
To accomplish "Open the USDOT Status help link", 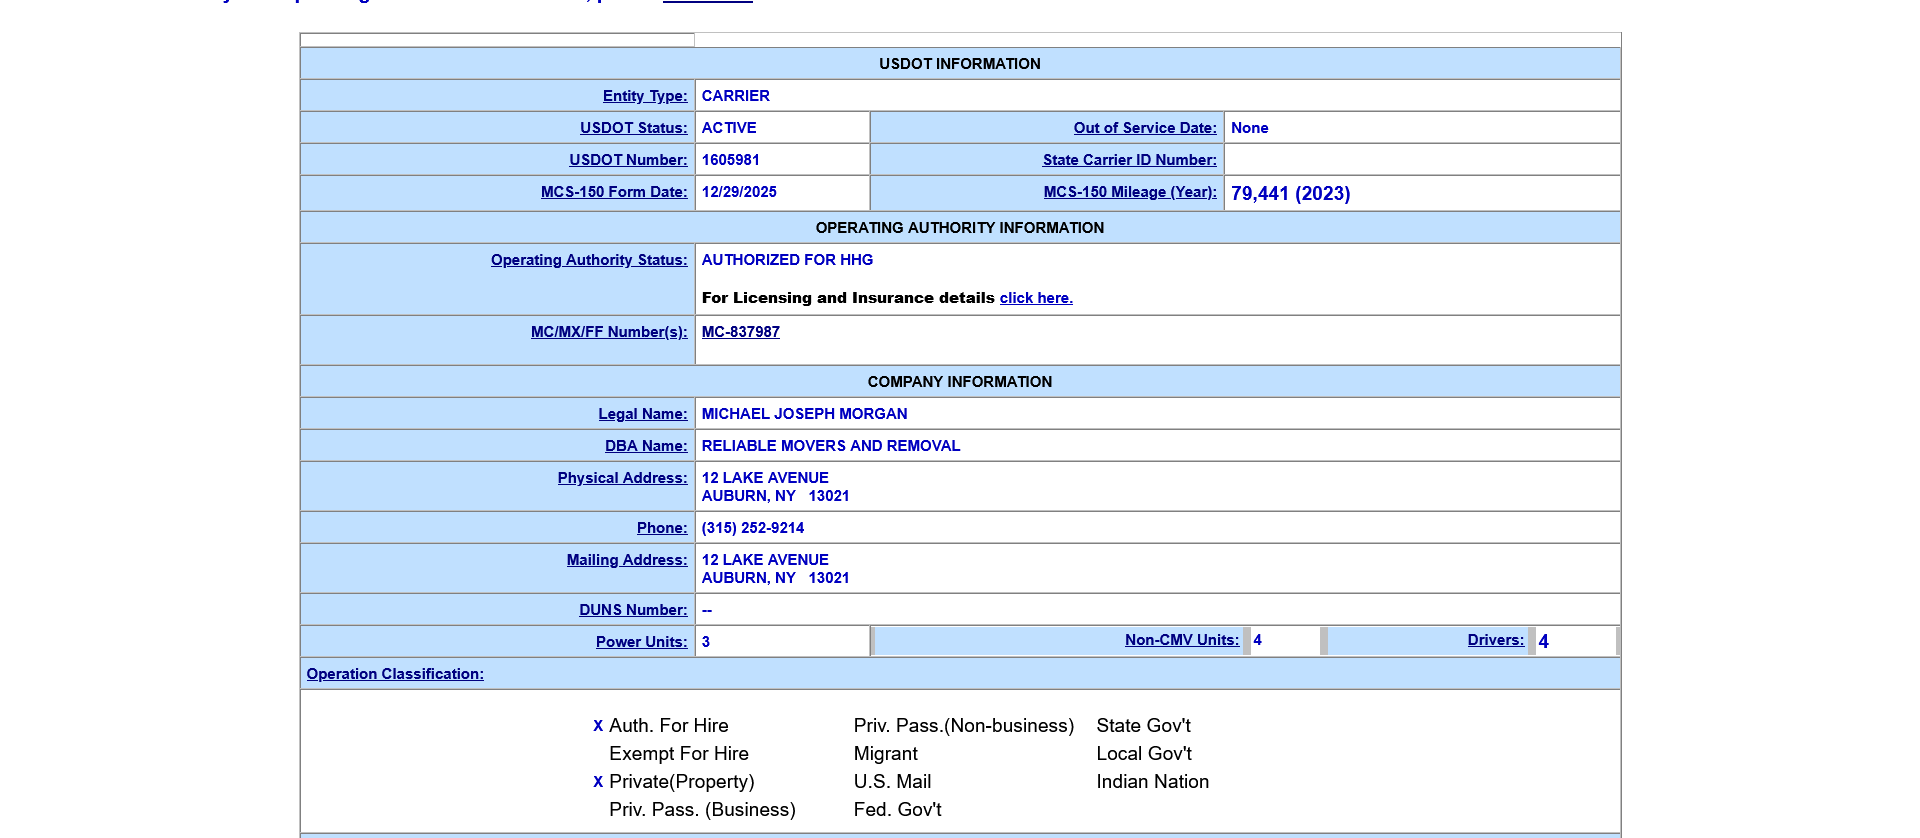I will (633, 128).
